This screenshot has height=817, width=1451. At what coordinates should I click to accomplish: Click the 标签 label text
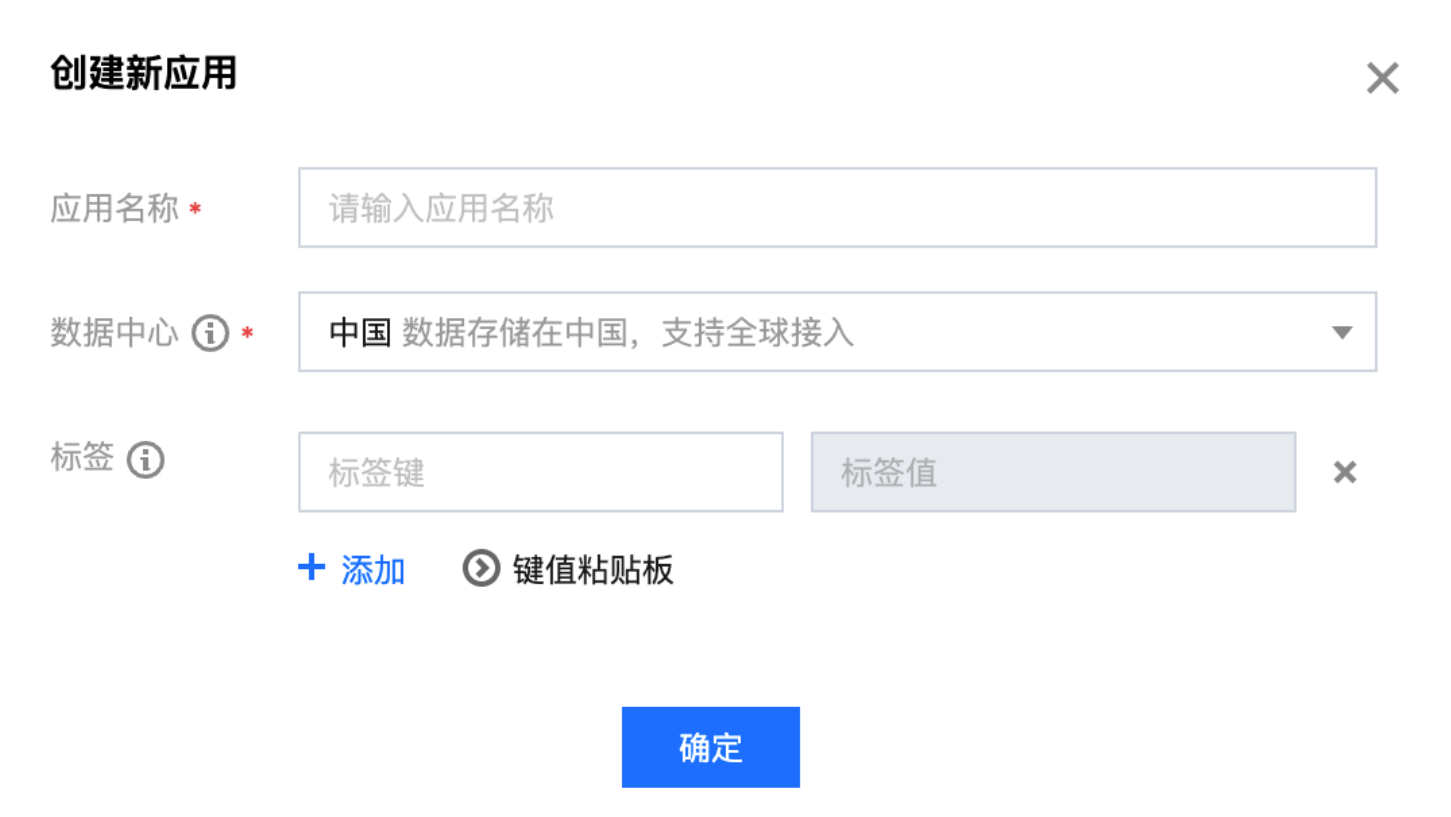(82, 460)
